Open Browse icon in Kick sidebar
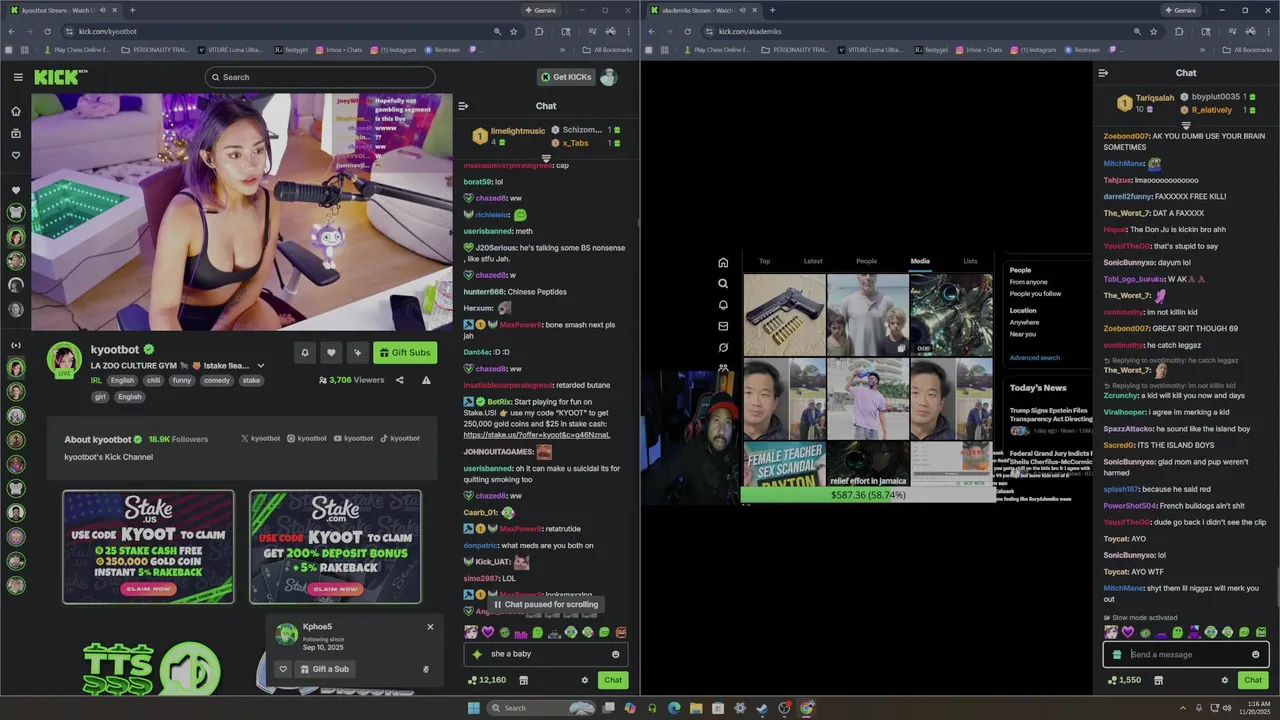The width and height of the screenshot is (1280, 720). click(x=16, y=133)
